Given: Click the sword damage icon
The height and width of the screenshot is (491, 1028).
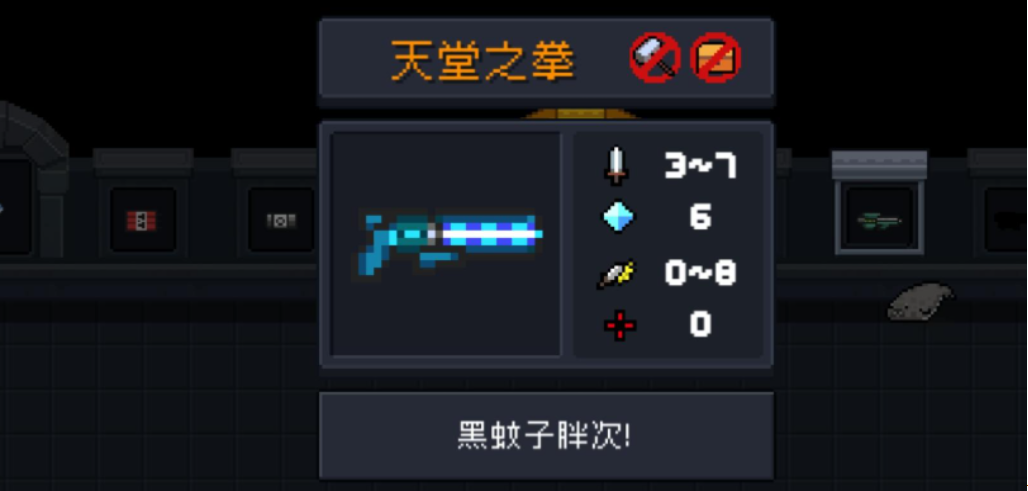Looking at the screenshot, I should [x=618, y=165].
